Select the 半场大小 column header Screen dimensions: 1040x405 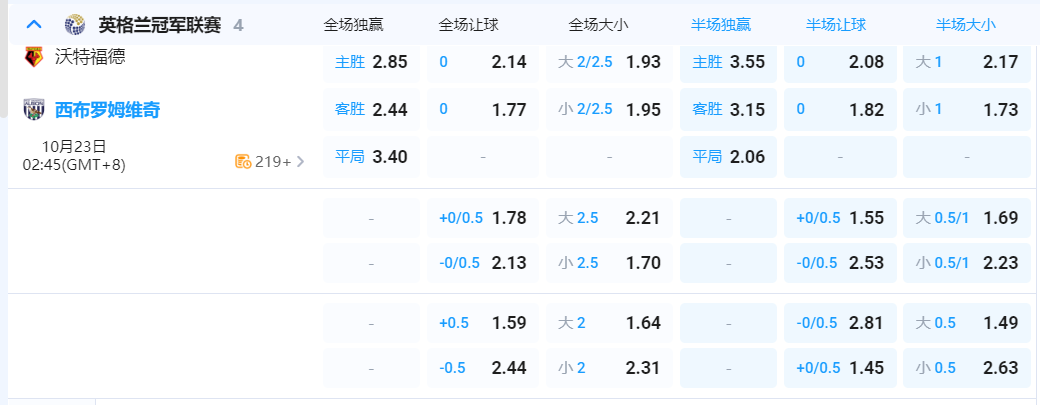pyautogui.click(x=966, y=24)
